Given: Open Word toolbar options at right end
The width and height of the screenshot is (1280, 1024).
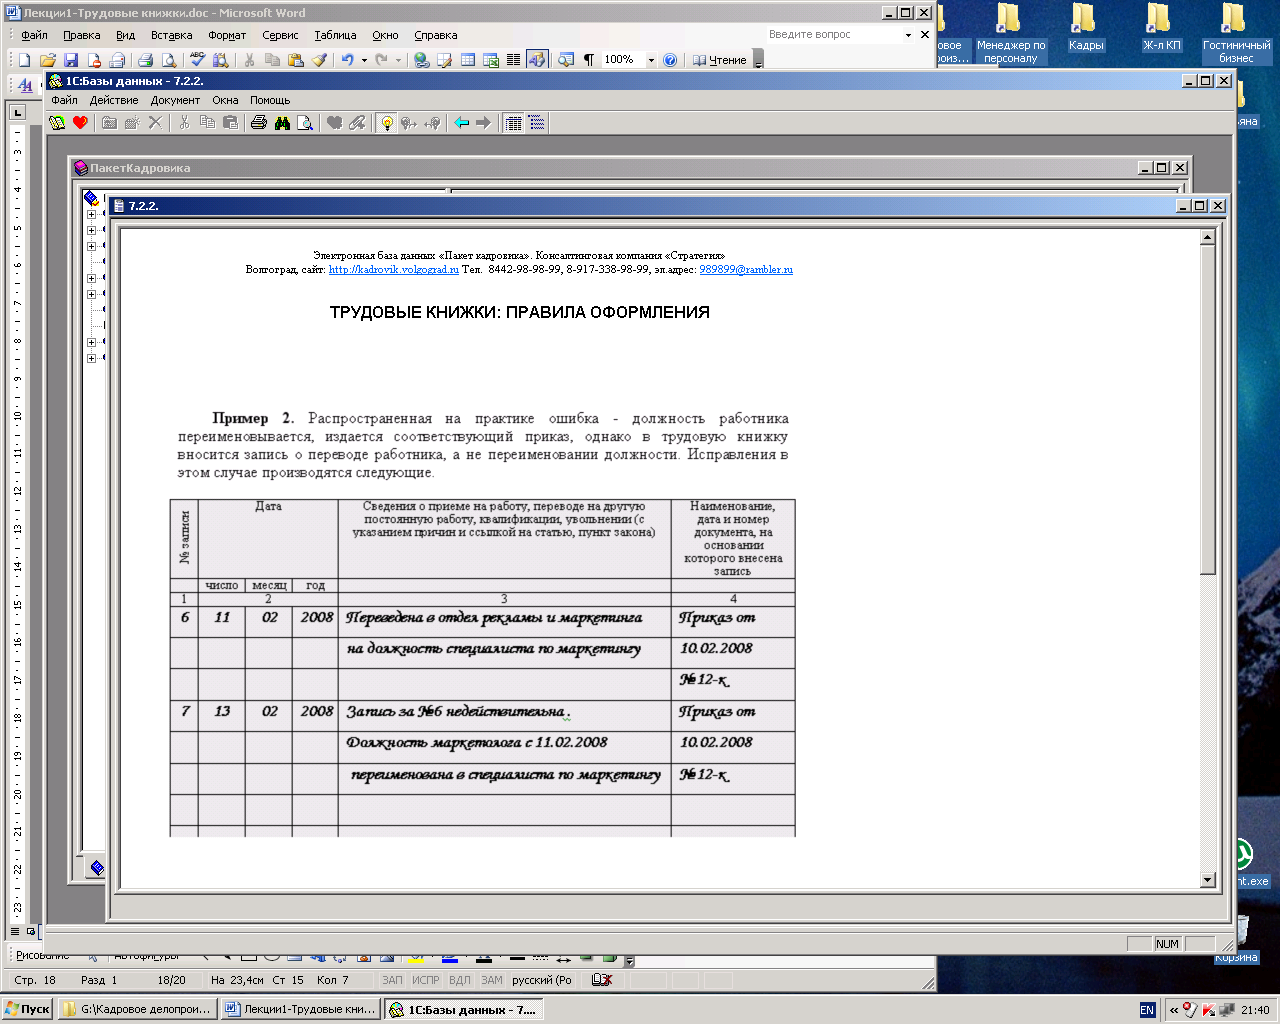Looking at the screenshot, I should [x=758, y=60].
